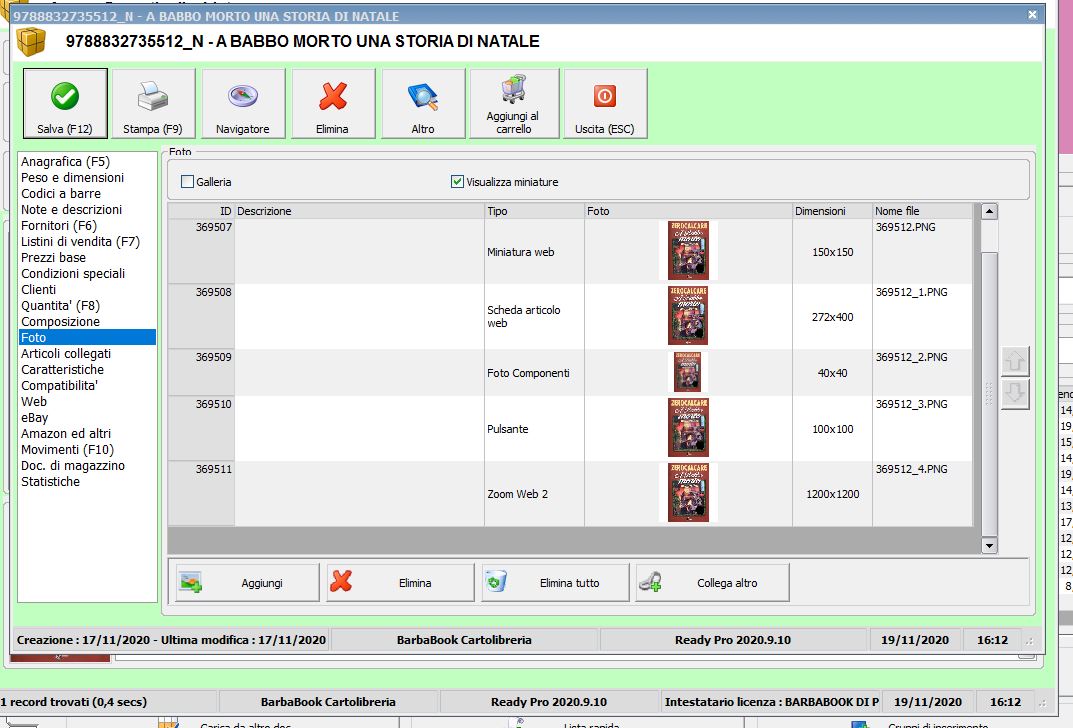Open Articoli collegati section
Image resolution: width=1073 pixels, height=728 pixels.
coord(66,353)
